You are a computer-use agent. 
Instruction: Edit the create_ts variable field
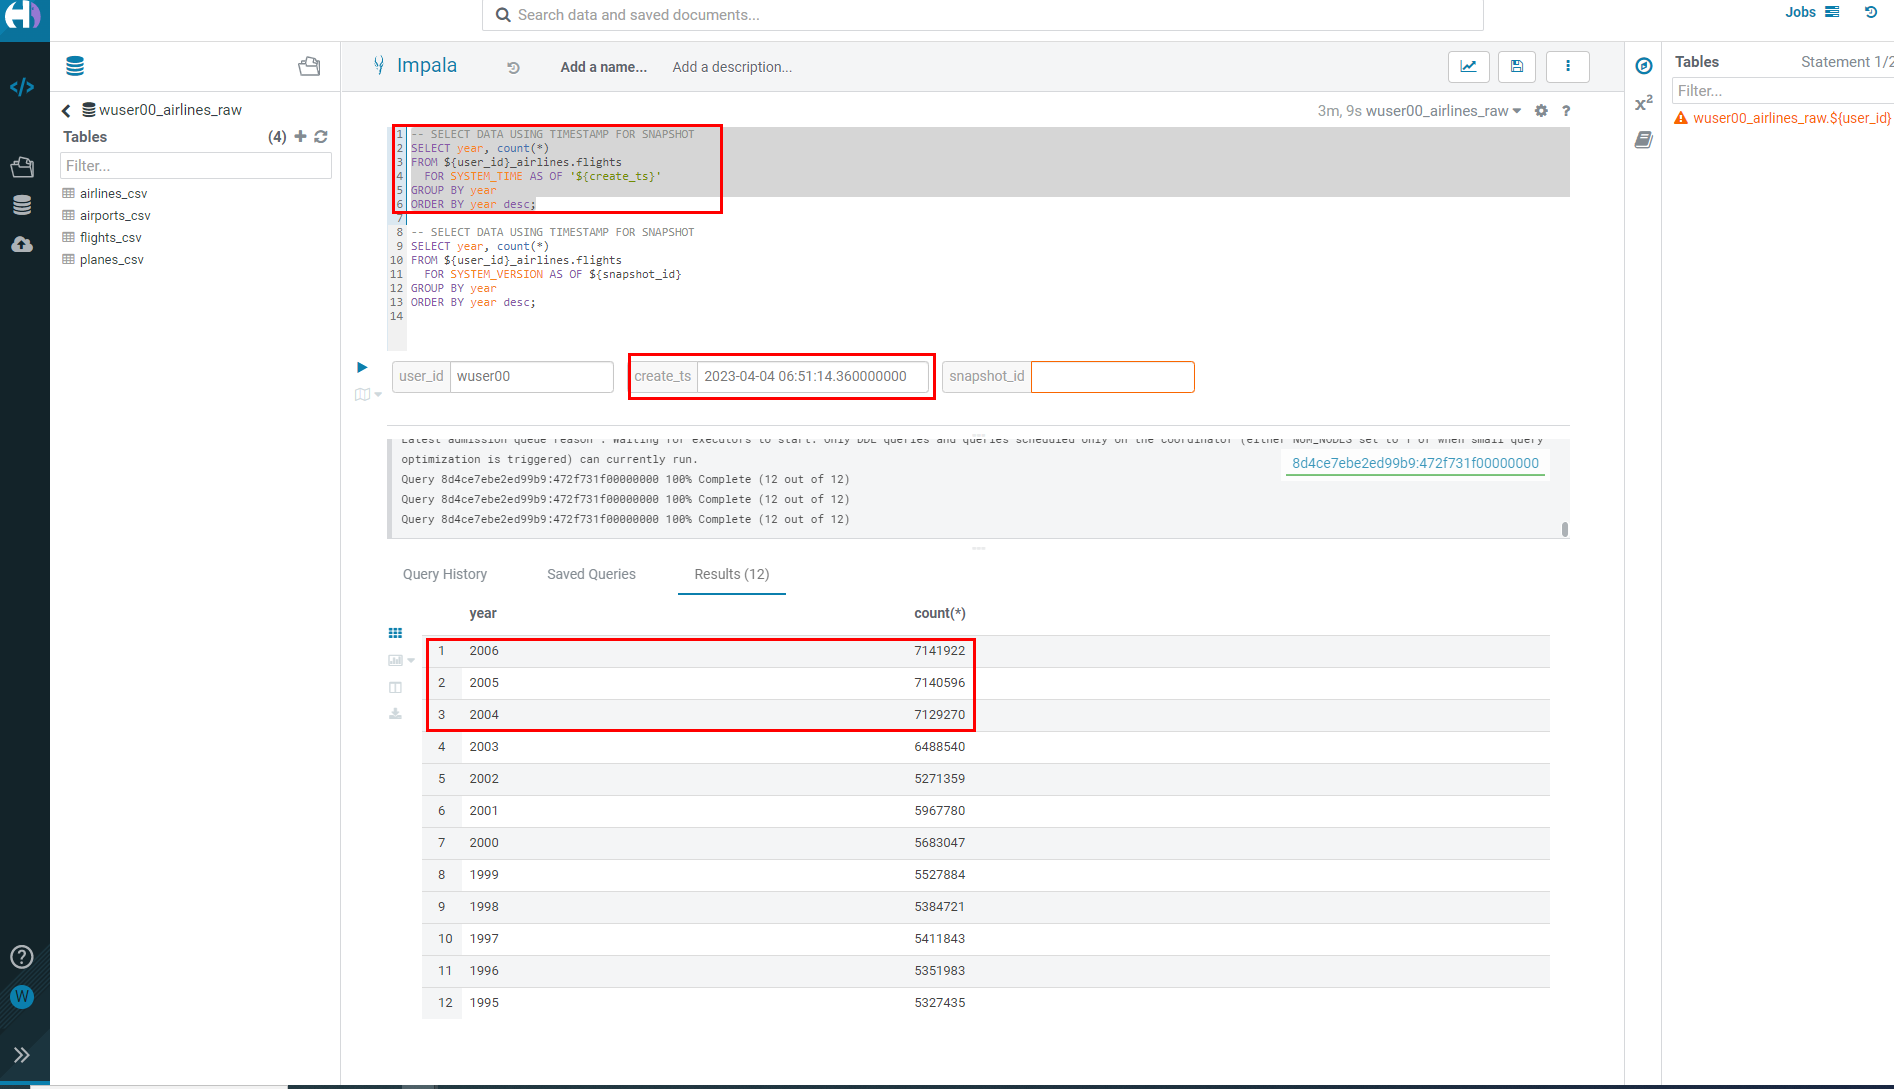(812, 377)
